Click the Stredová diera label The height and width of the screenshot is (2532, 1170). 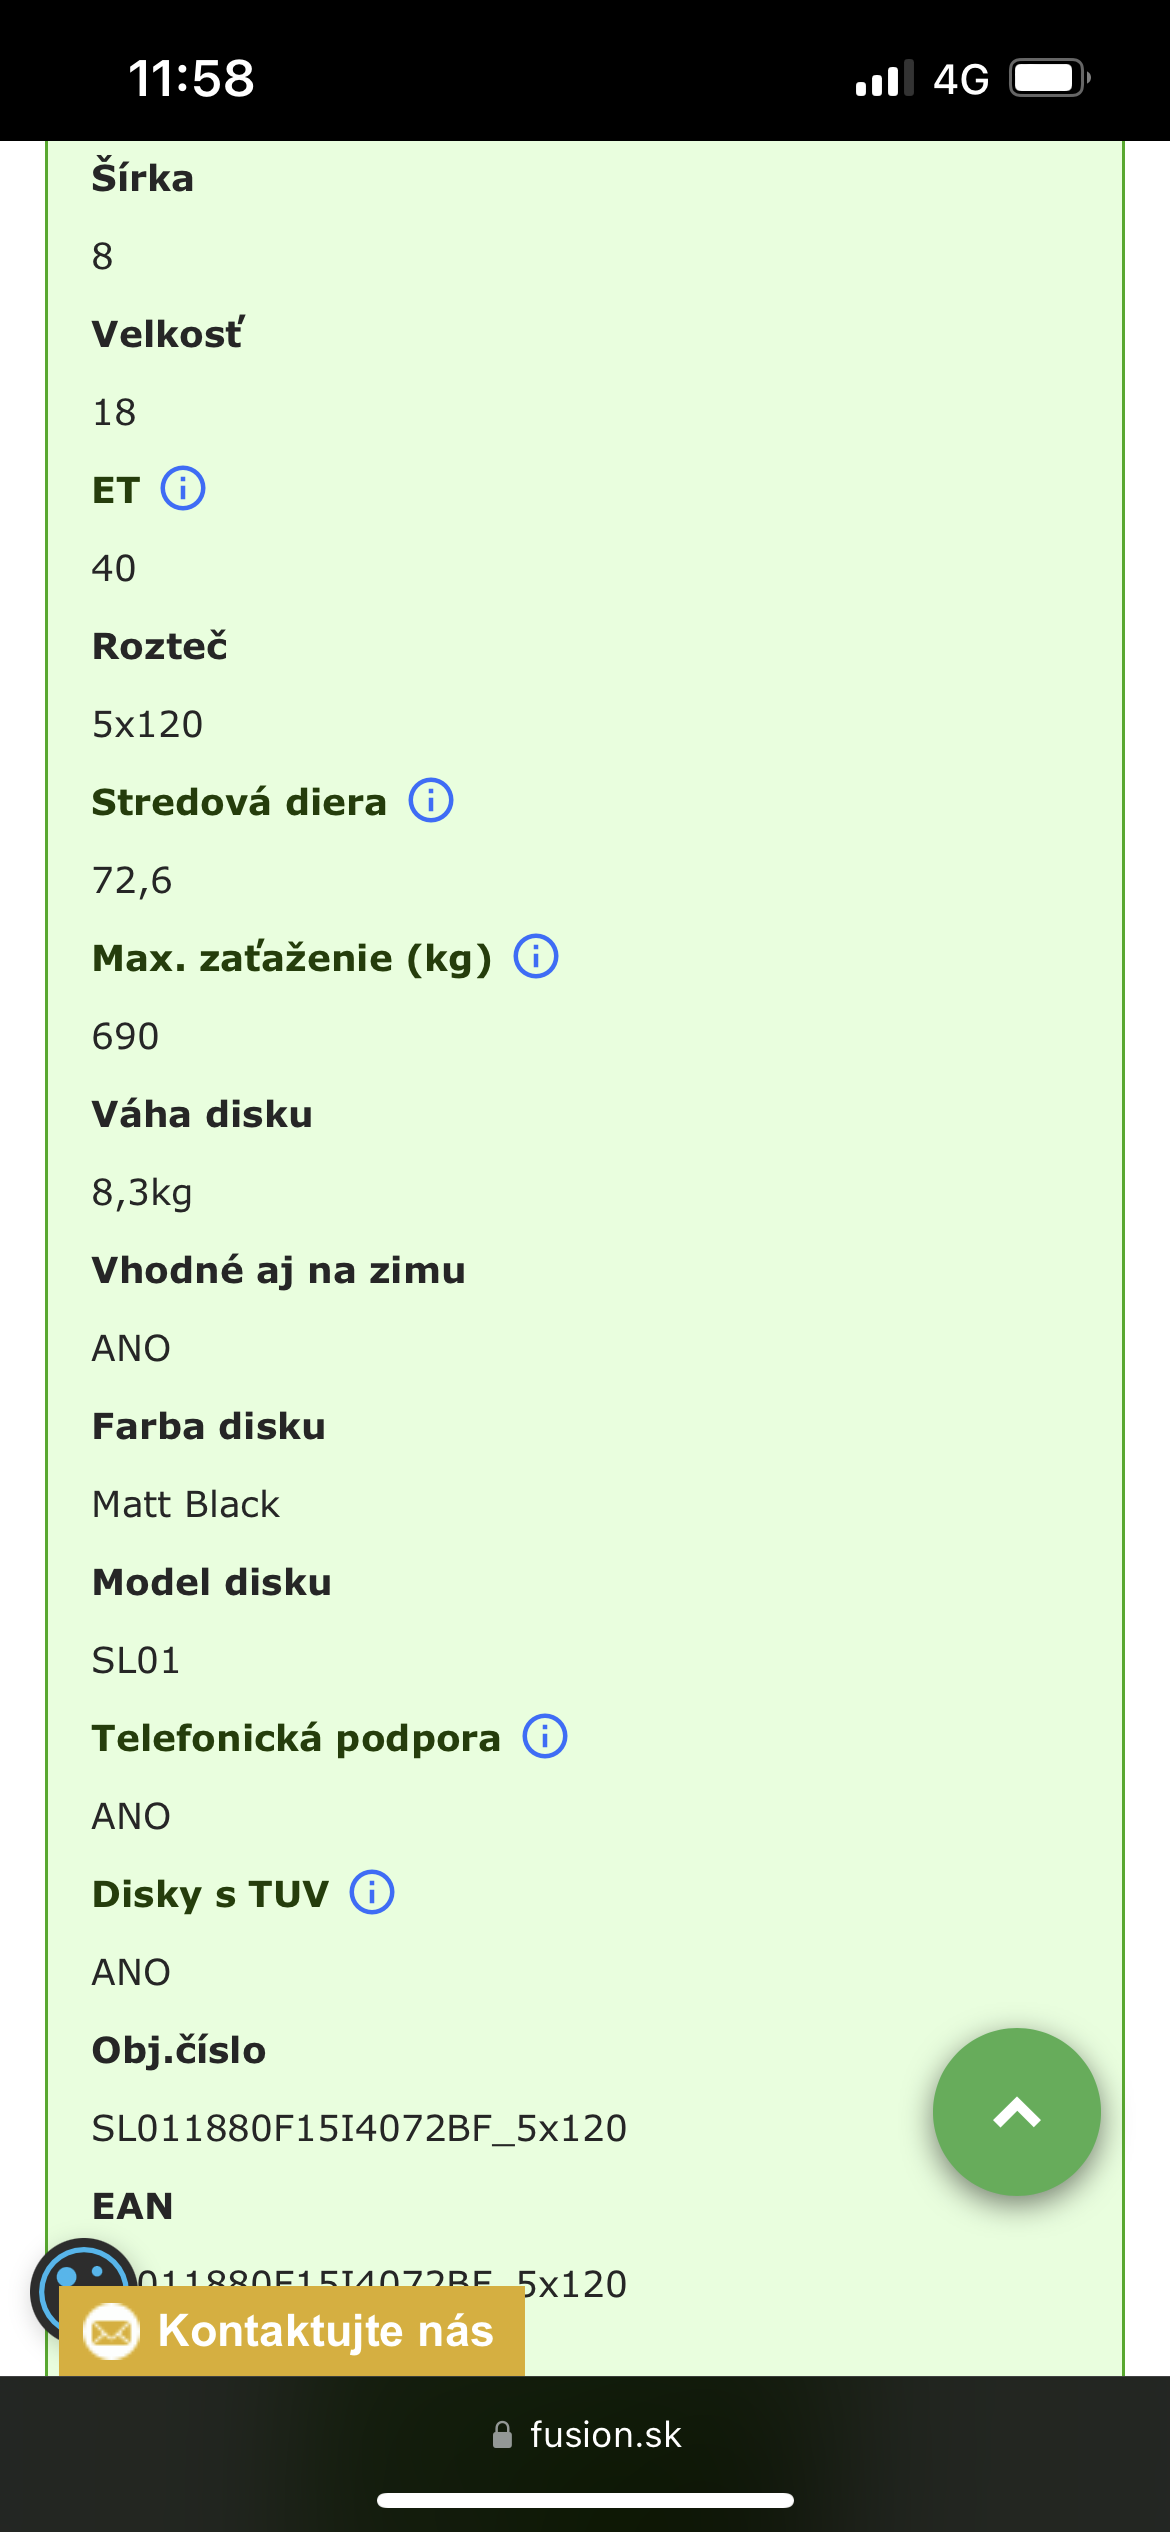click(239, 802)
